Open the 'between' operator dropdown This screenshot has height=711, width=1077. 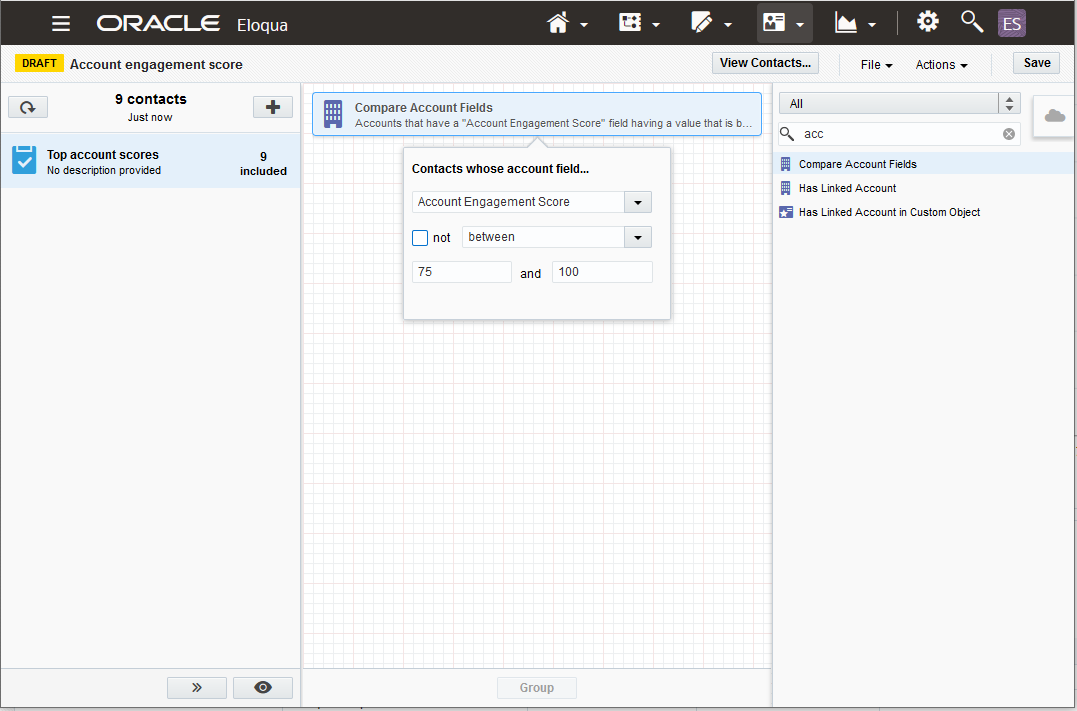click(x=637, y=238)
